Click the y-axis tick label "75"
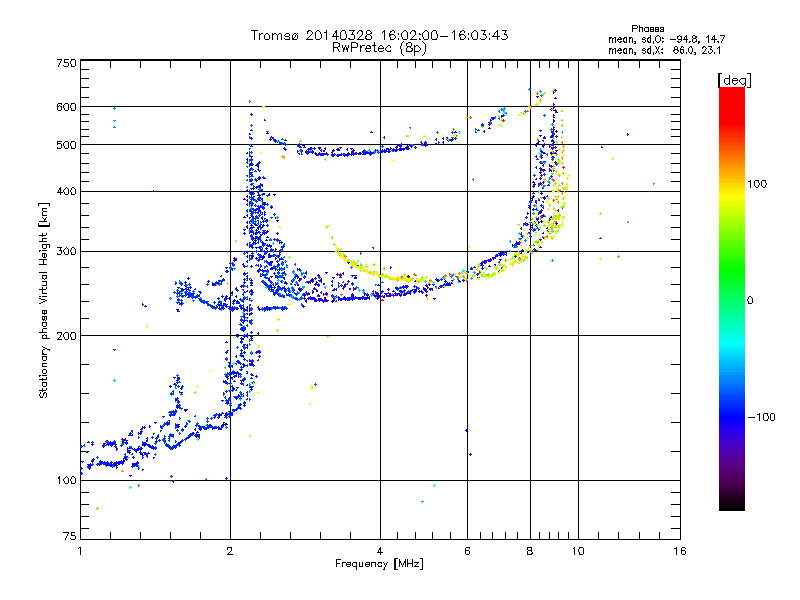Viewport: 800px width, 600px height. [x=70, y=536]
